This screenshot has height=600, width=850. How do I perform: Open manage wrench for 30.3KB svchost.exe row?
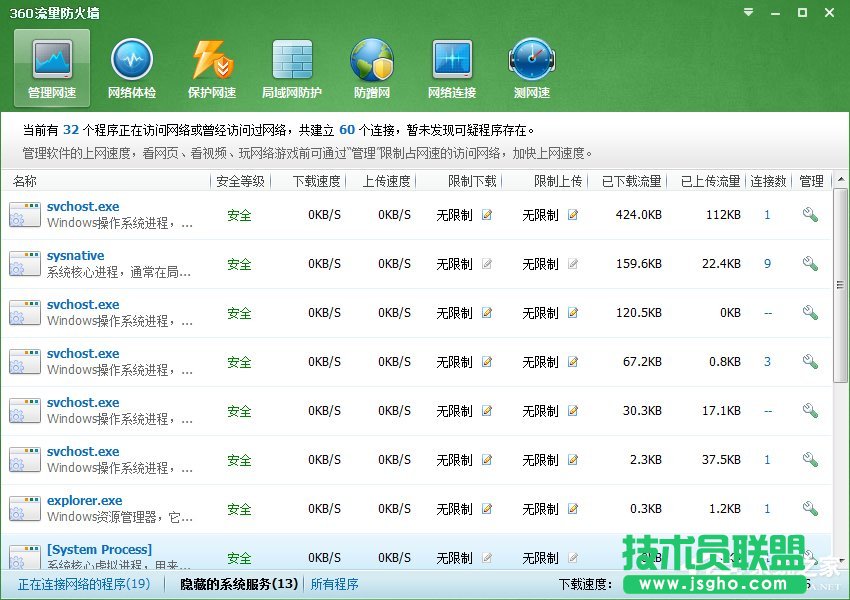point(810,410)
